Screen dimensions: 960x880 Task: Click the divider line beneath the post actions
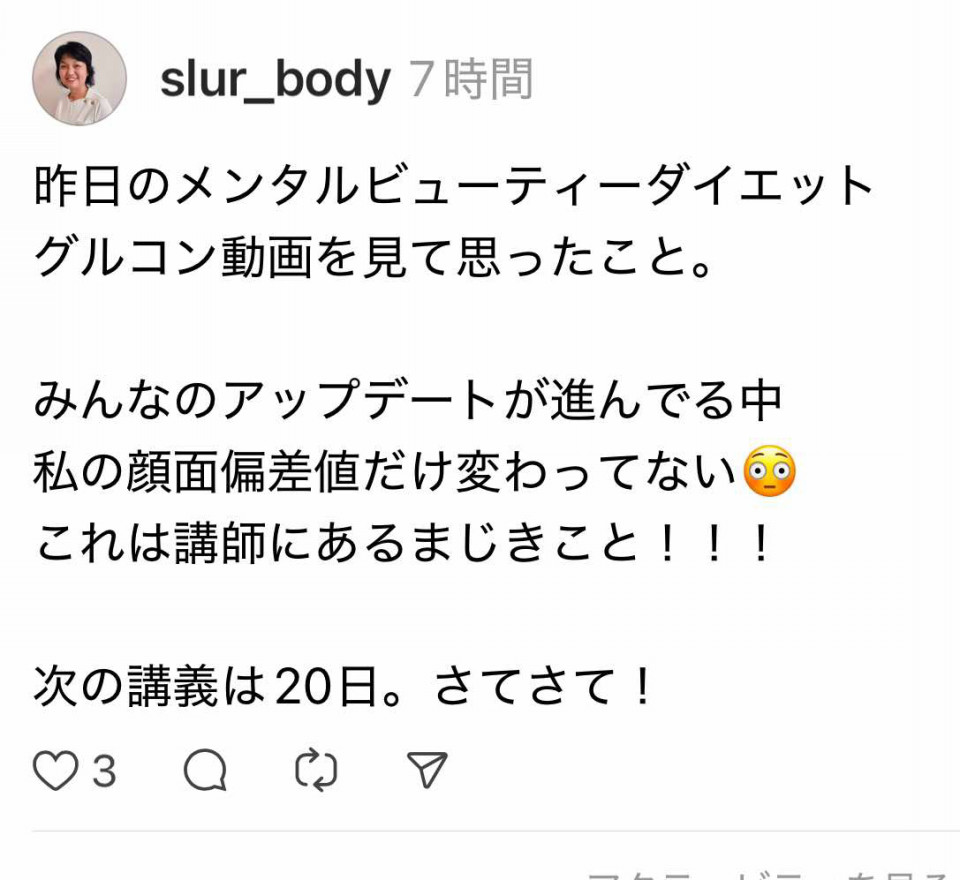496,832
